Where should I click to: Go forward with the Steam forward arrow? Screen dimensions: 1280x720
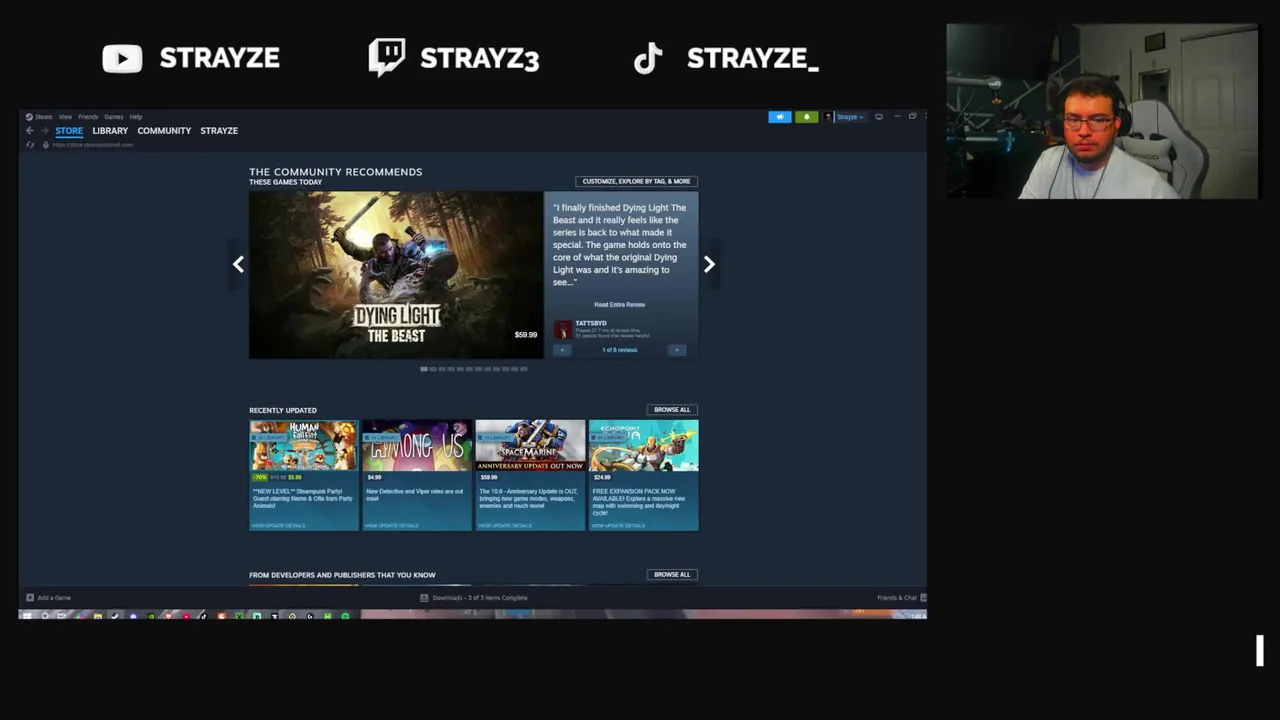tap(44, 131)
